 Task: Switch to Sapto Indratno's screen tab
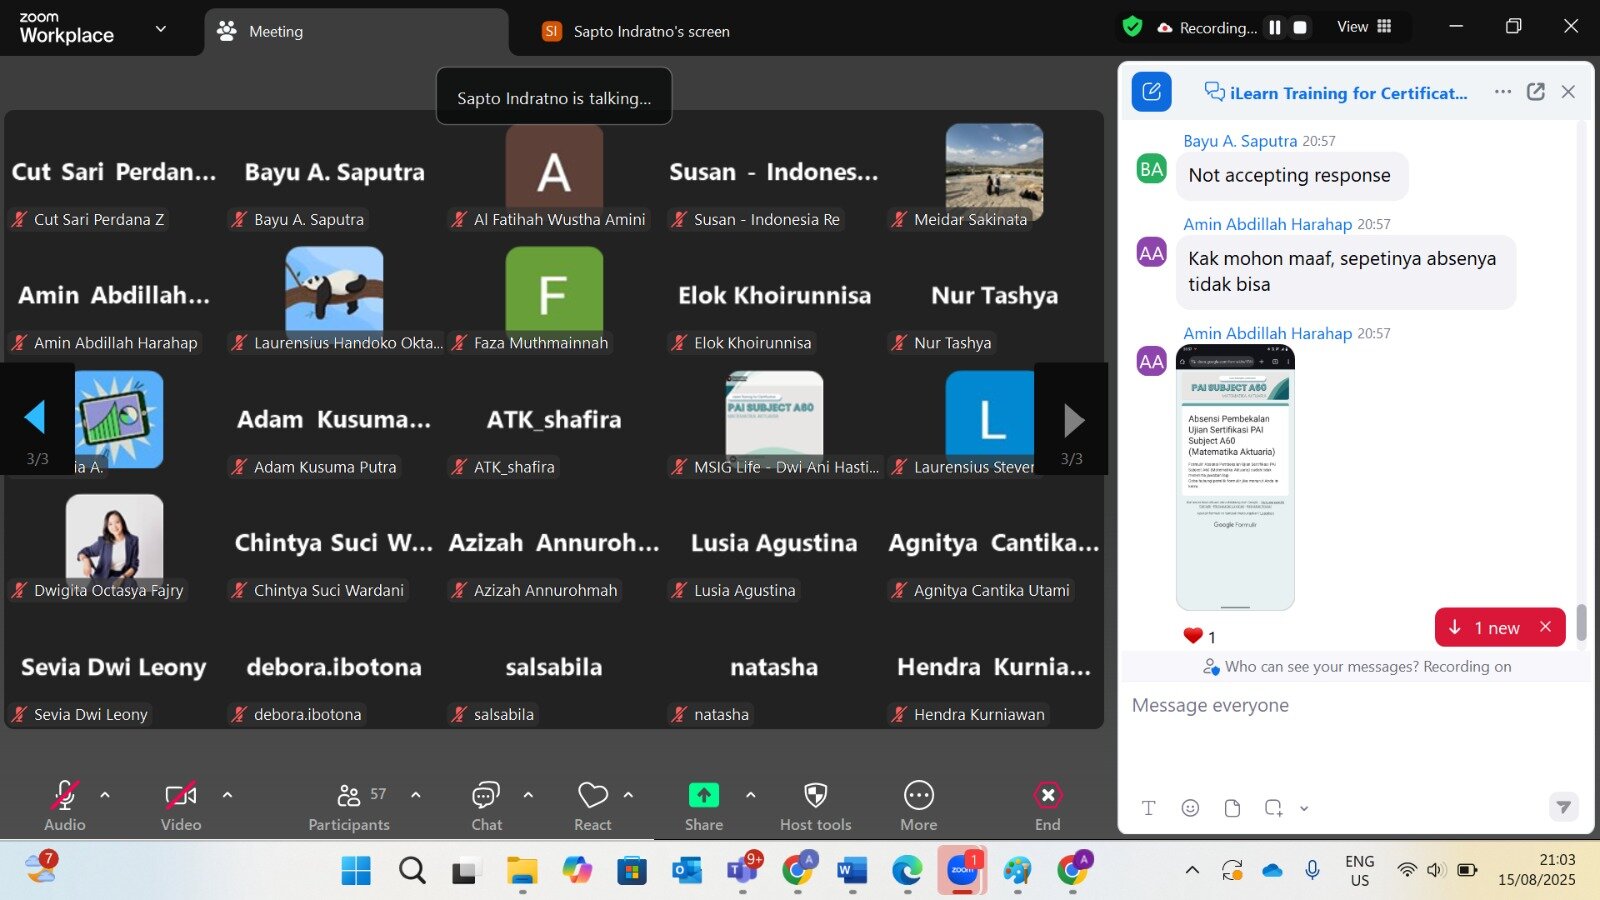tap(650, 32)
